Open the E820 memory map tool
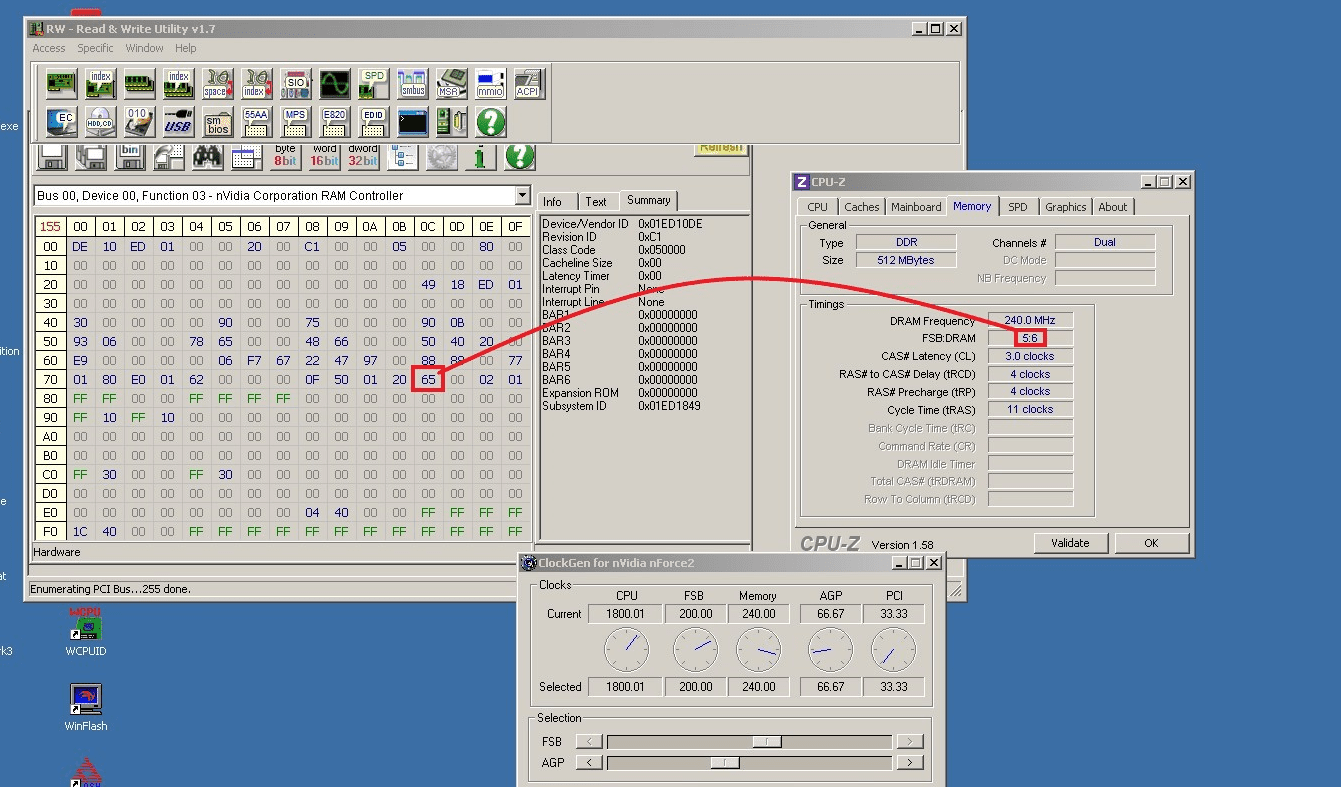The image size is (1341, 787). tap(334, 122)
